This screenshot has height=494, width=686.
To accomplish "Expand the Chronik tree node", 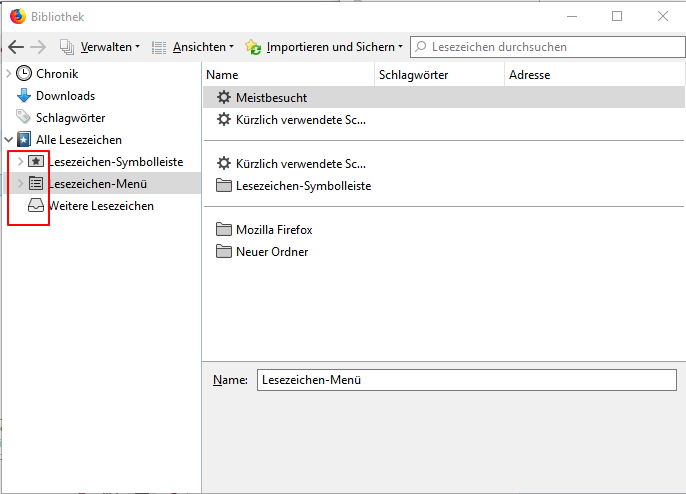I will click(x=9, y=74).
